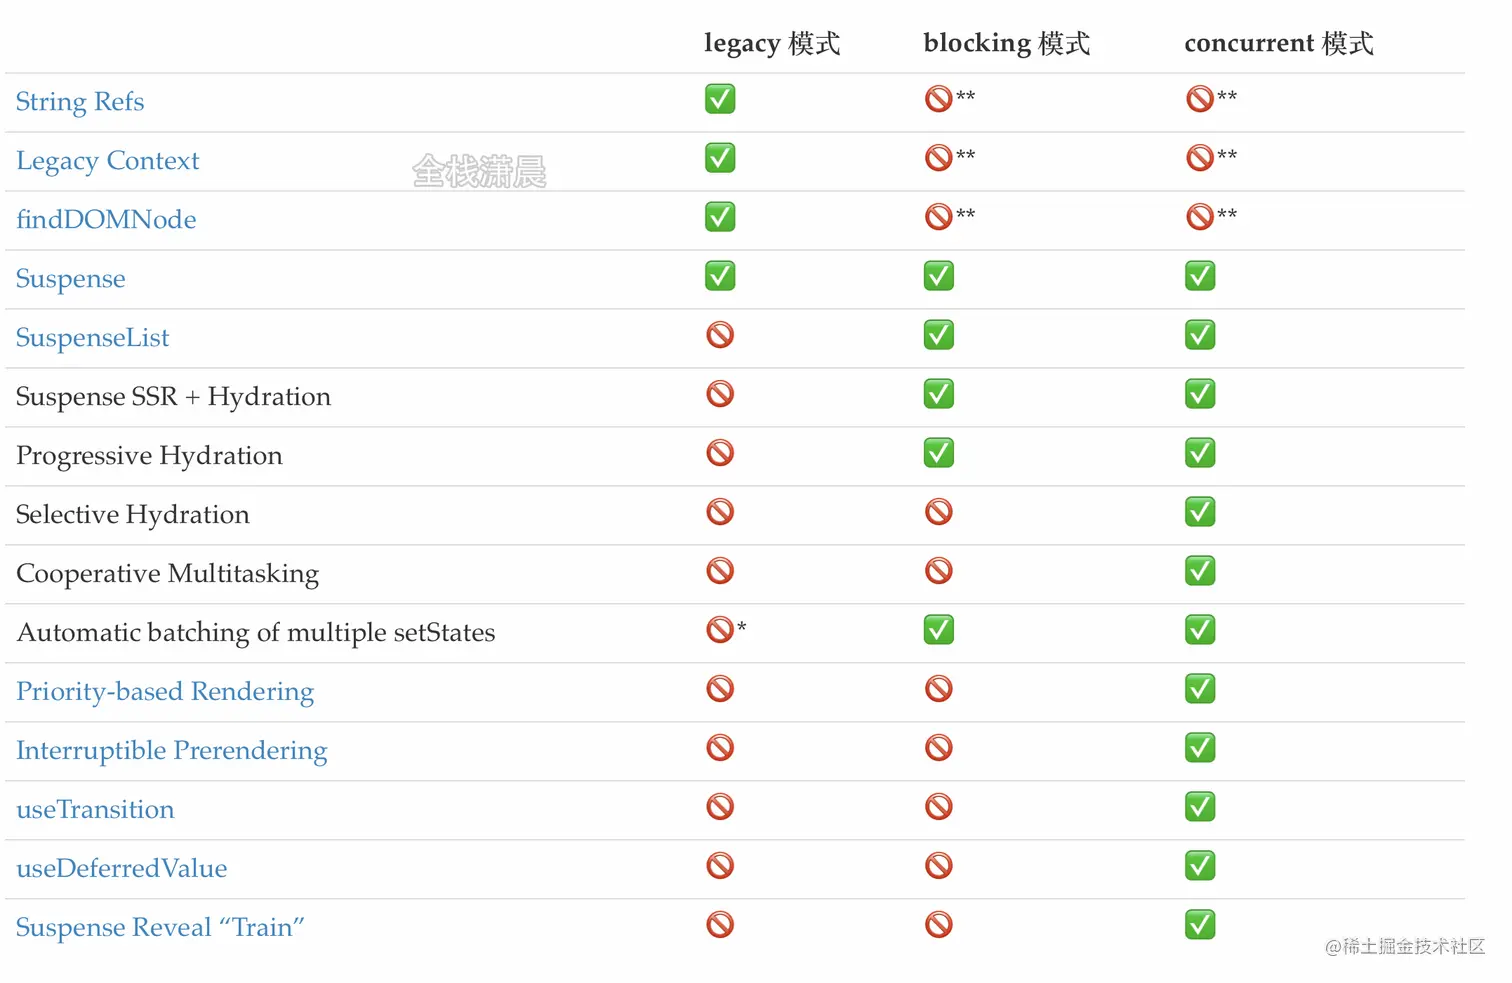Click blocking prohibited icon for Legacy Context
Viewport: 1512px width, 983px height.
(x=939, y=158)
